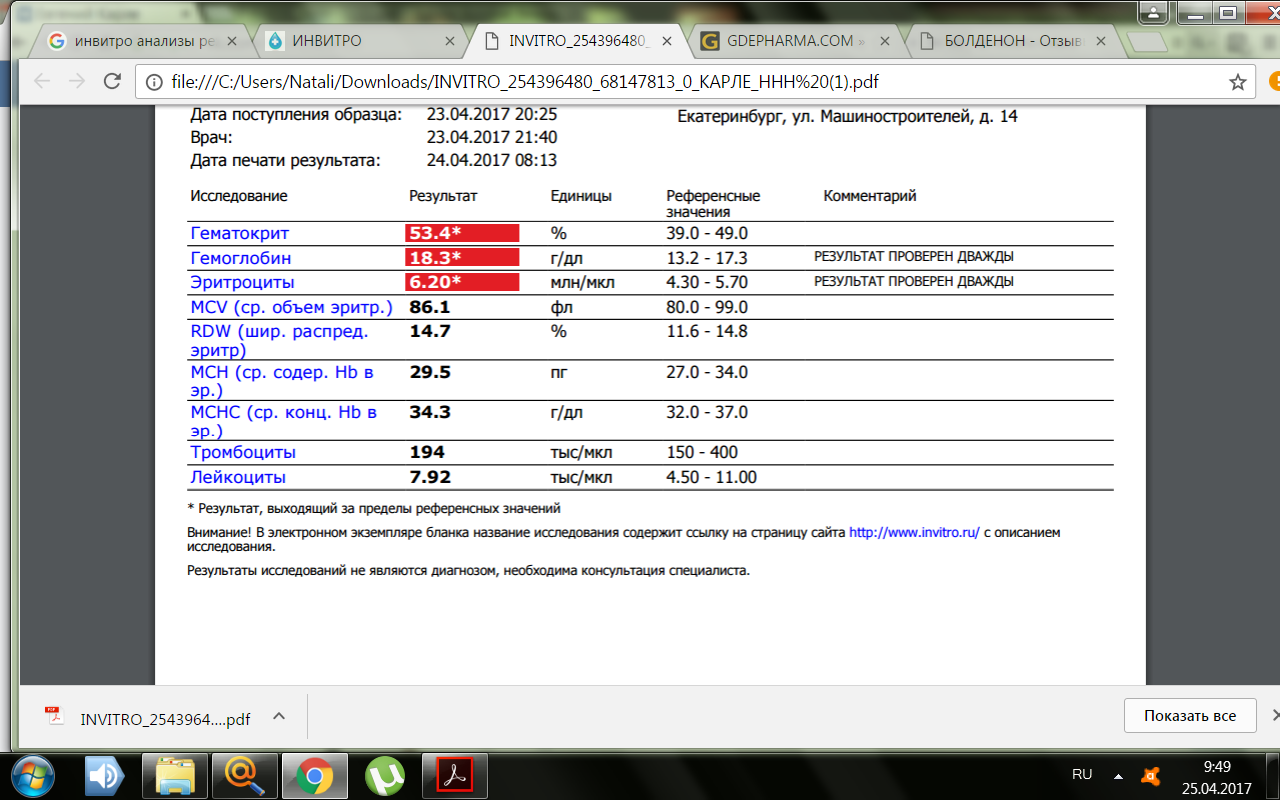Bookmark this page with the star icon
Viewport: 1280px width, 800px height.
1237,82
